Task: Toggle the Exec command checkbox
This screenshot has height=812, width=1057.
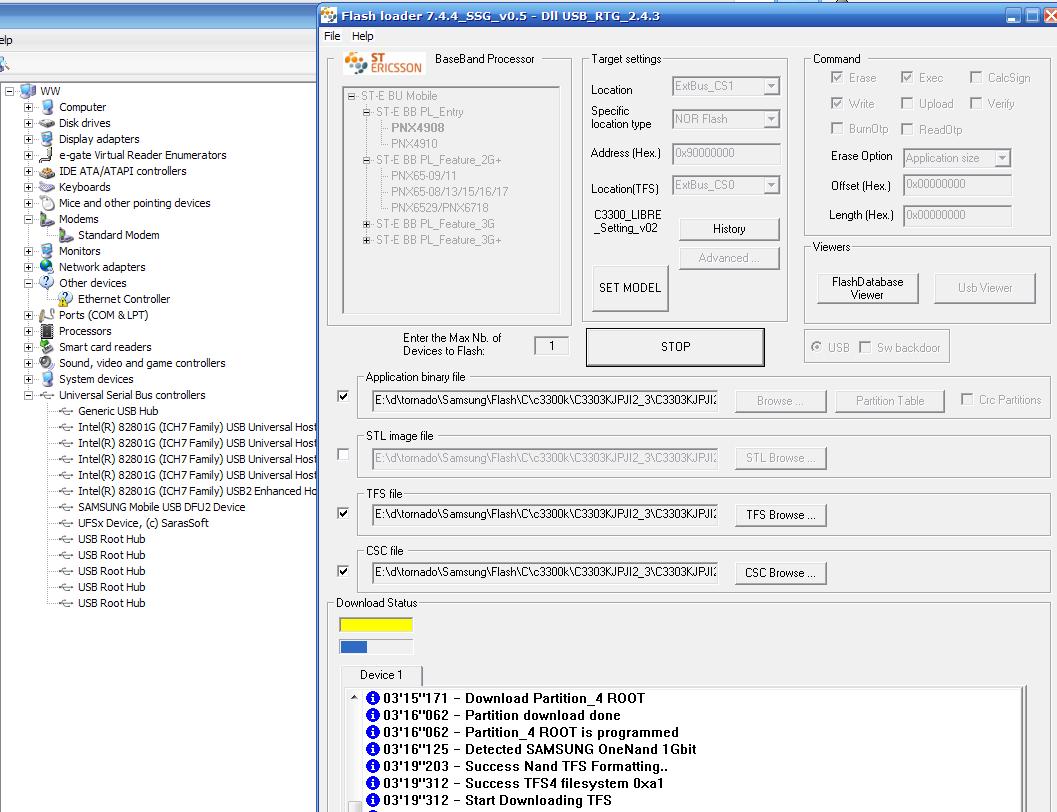Action: pos(907,77)
